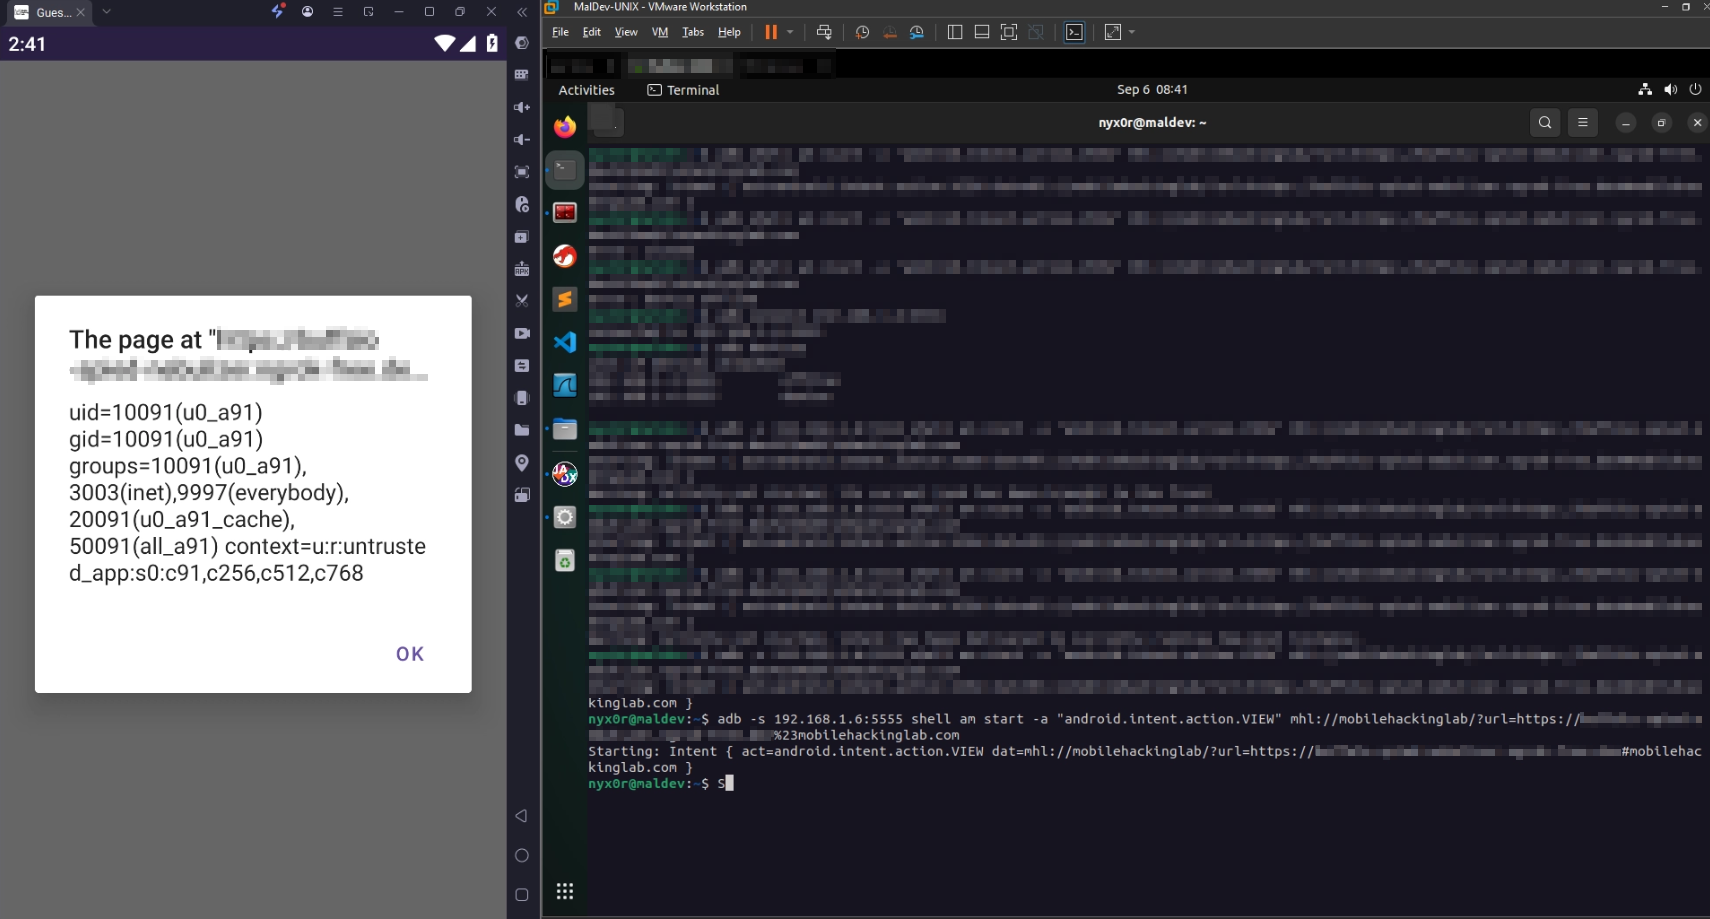Open Activities overview in Ubuntu
The width and height of the screenshot is (1710, 919).
click(586, 90)
